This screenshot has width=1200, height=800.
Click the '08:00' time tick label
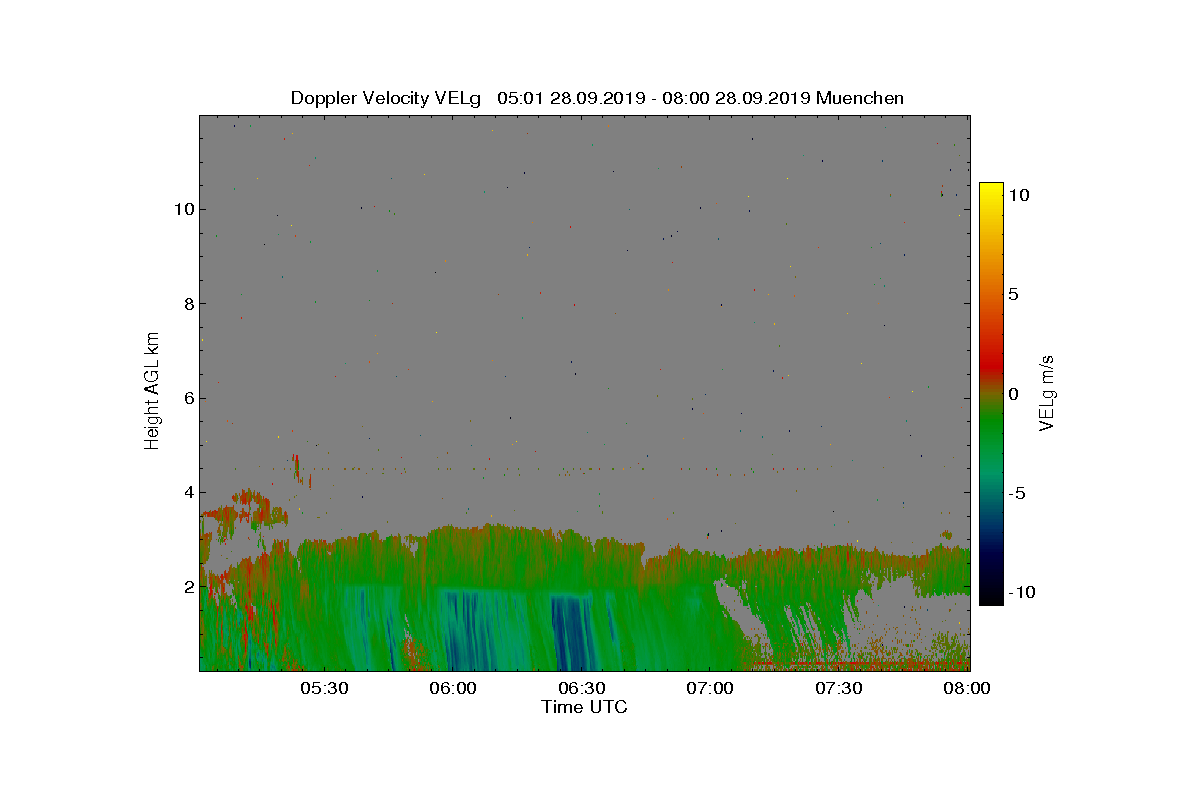[x=966, y=689]
